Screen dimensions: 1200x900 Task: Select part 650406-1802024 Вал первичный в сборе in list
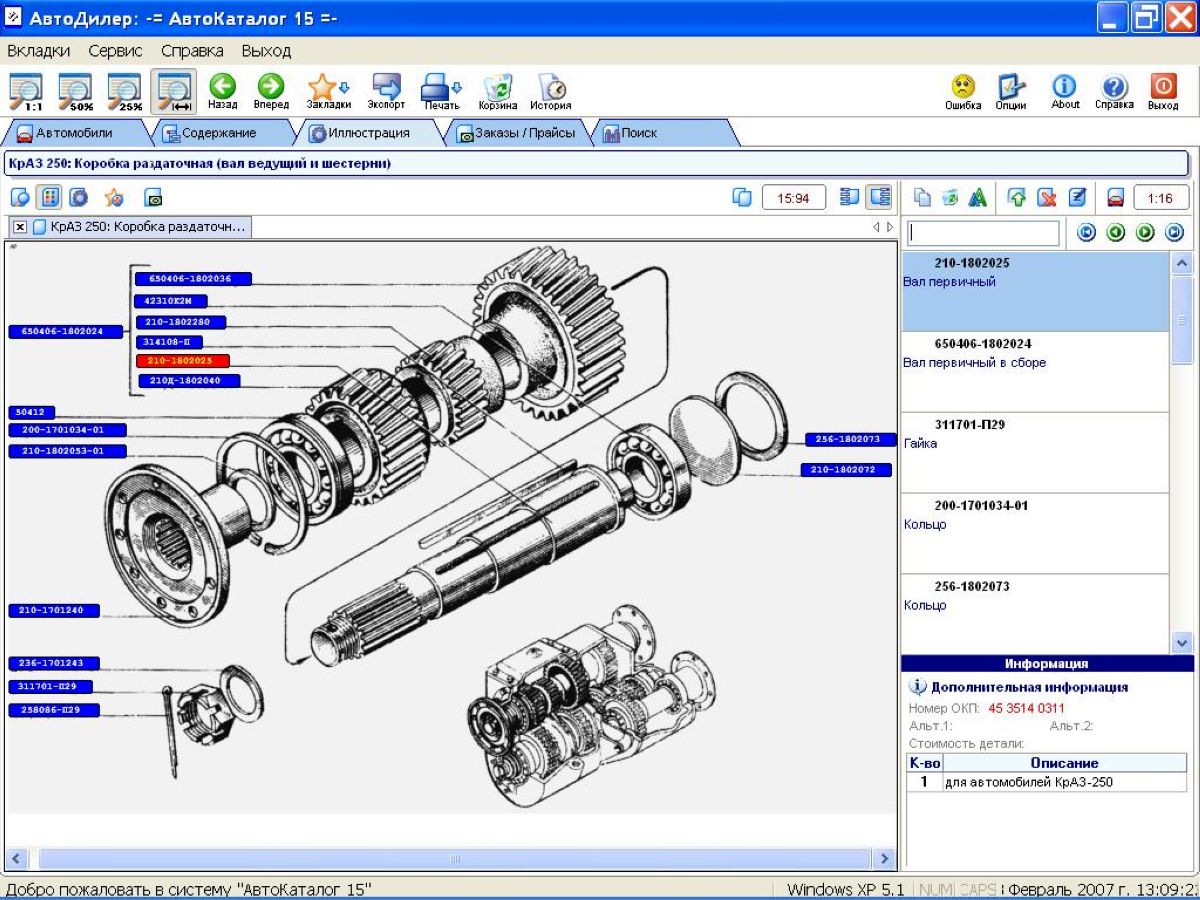1034,372
